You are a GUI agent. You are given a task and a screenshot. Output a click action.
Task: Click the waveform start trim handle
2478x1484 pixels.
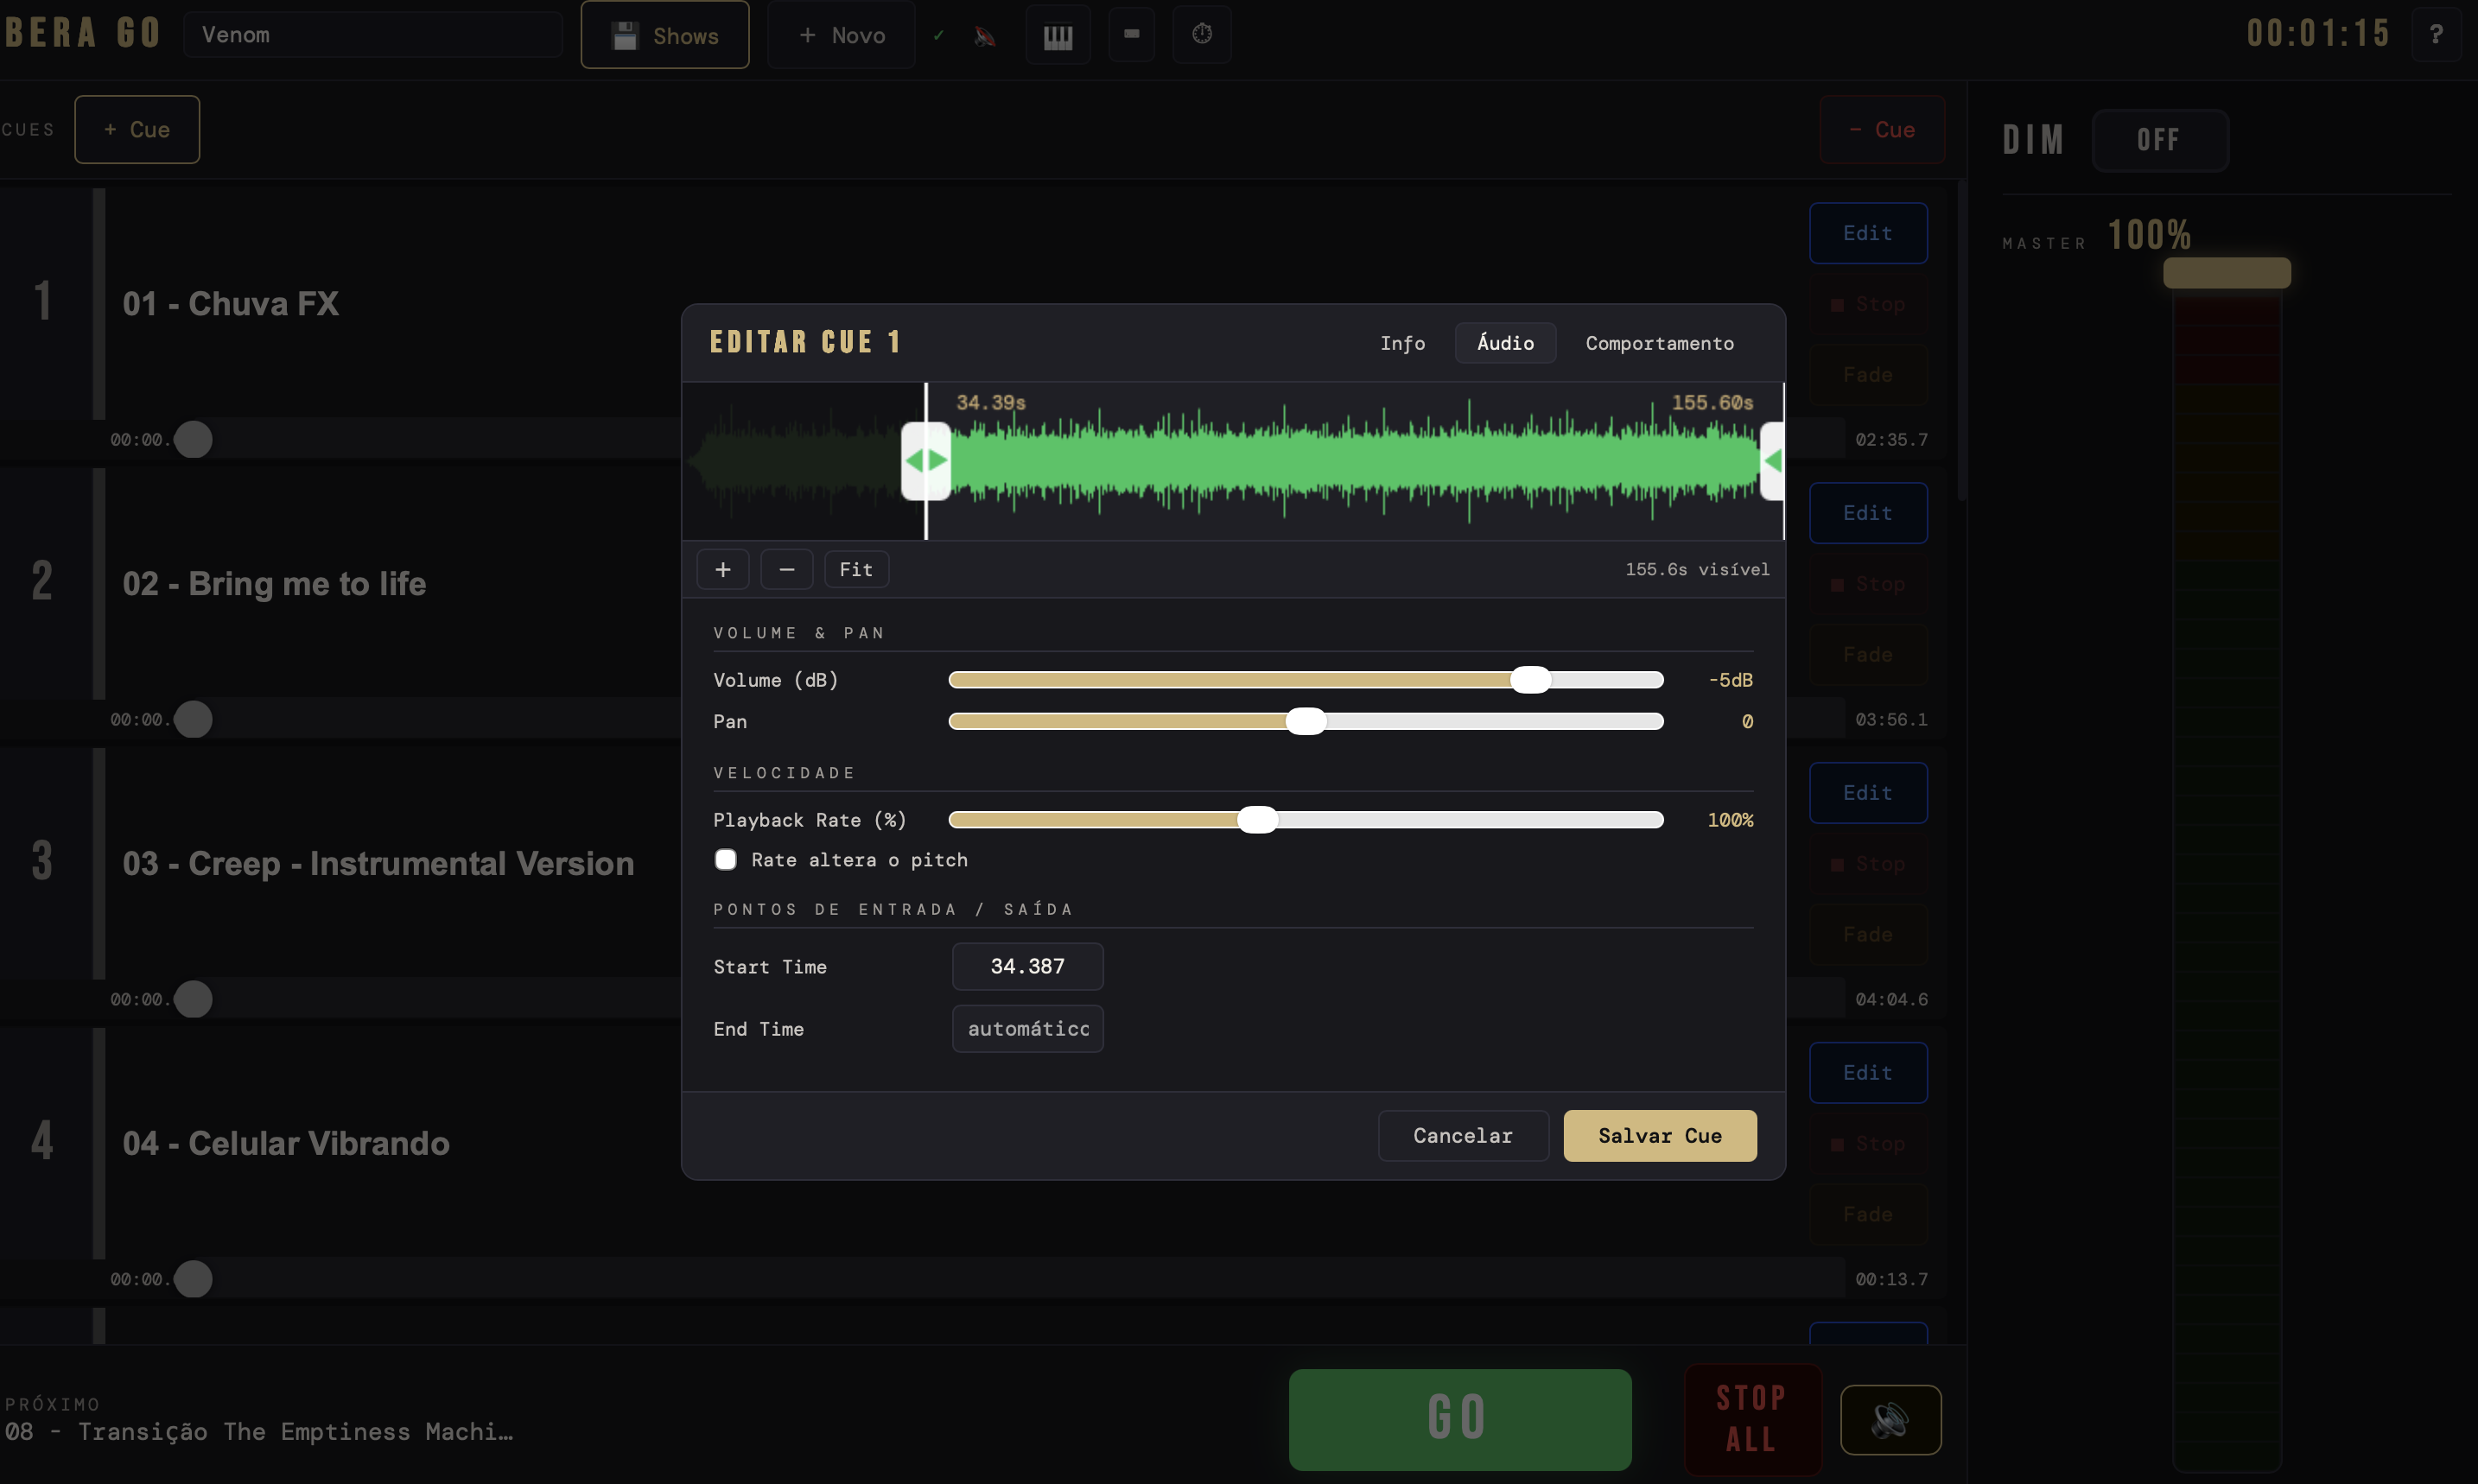point(926,461)
